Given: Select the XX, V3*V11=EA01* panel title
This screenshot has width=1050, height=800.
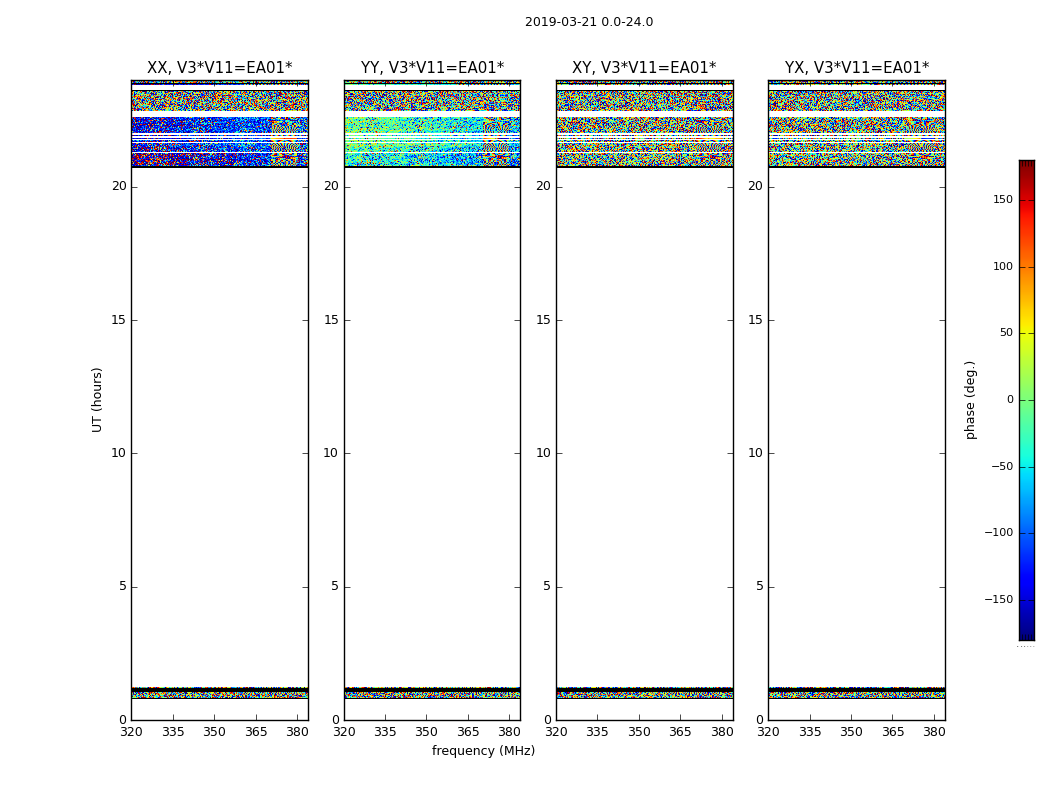Looking at the screenshot, I should pos(220,68).
